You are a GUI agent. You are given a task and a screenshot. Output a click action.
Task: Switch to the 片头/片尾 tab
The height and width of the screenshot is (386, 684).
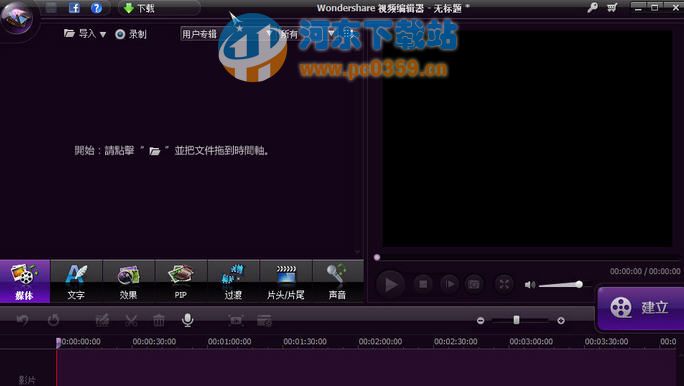click(x=286, y=281)
